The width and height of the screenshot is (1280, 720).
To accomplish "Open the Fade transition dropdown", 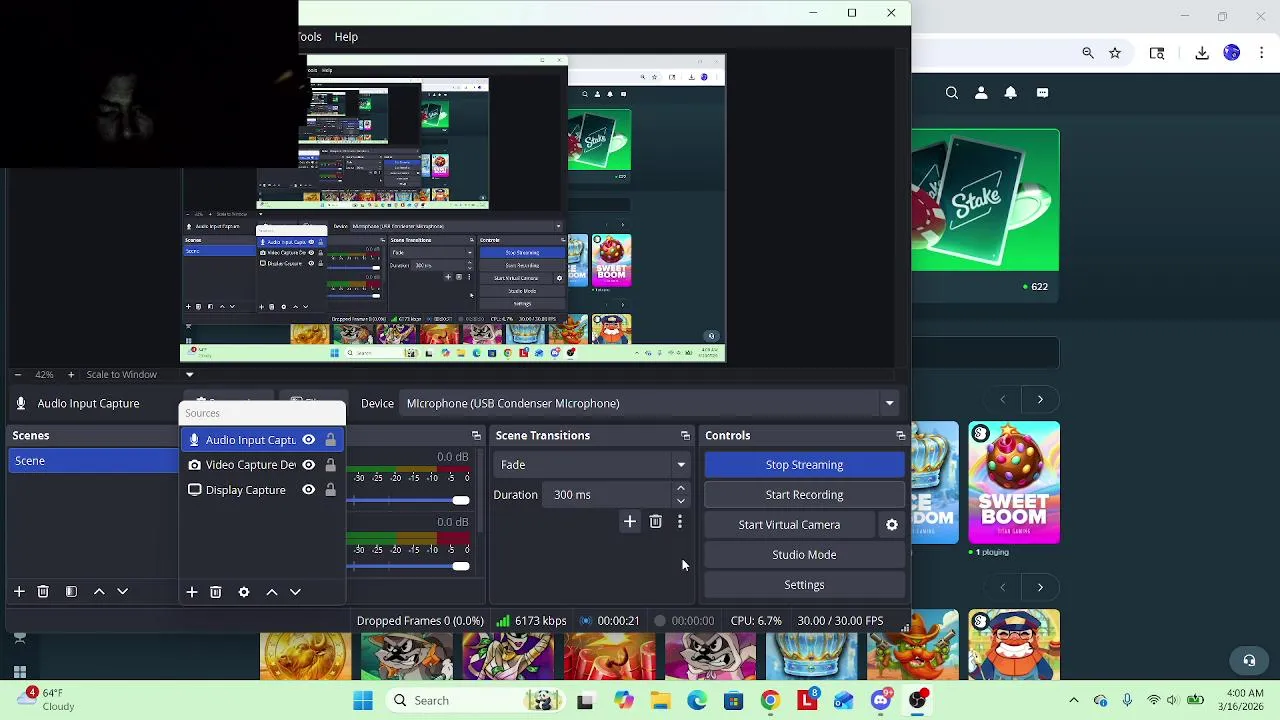I will (593, 465).
